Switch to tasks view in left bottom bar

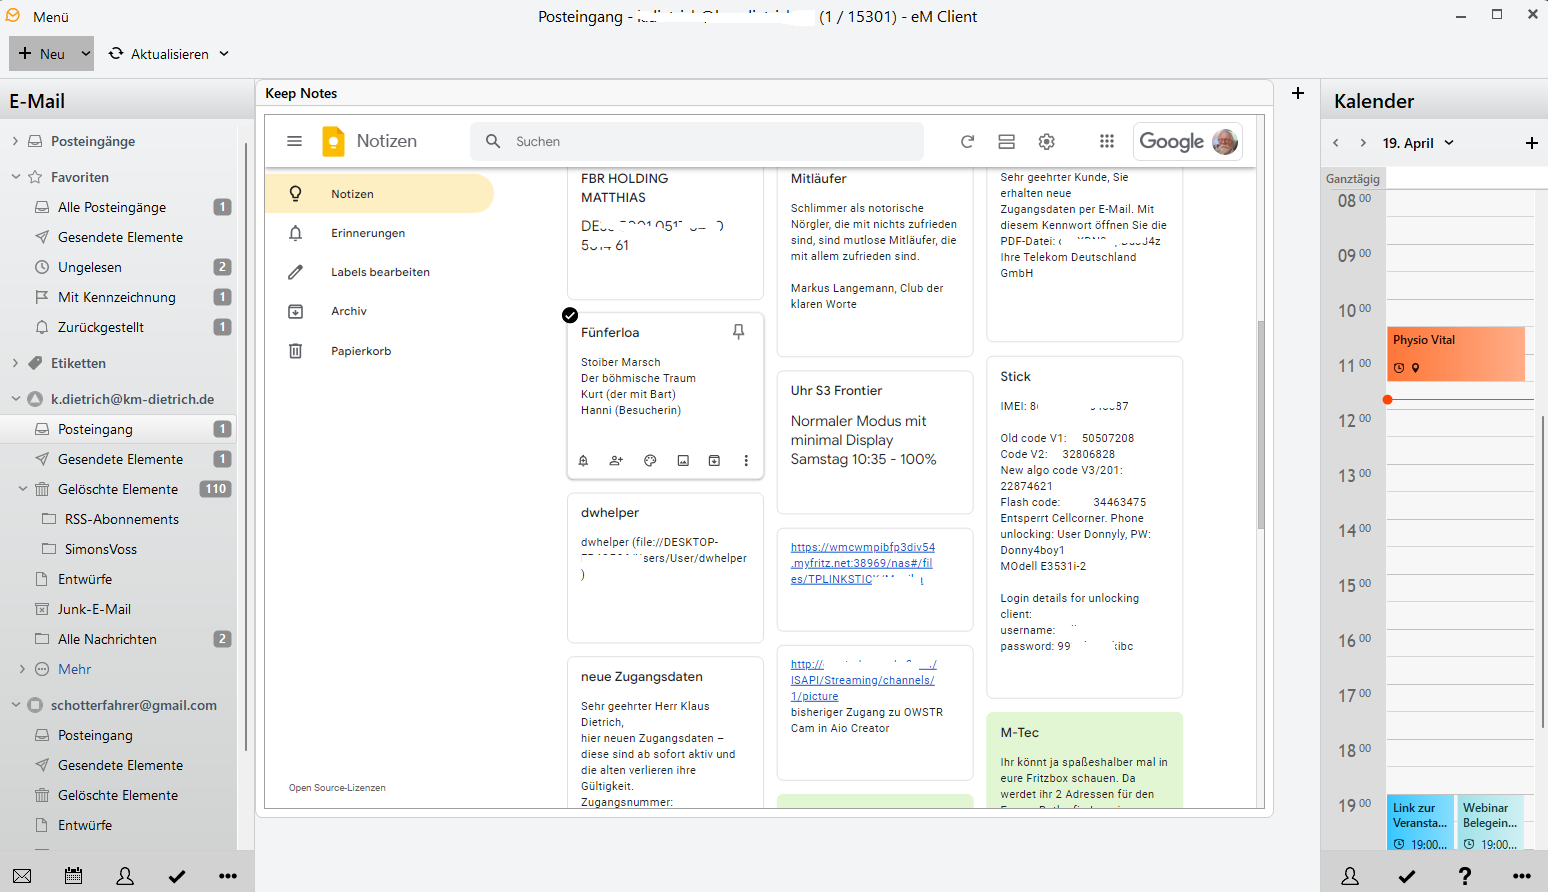(177, 876)
